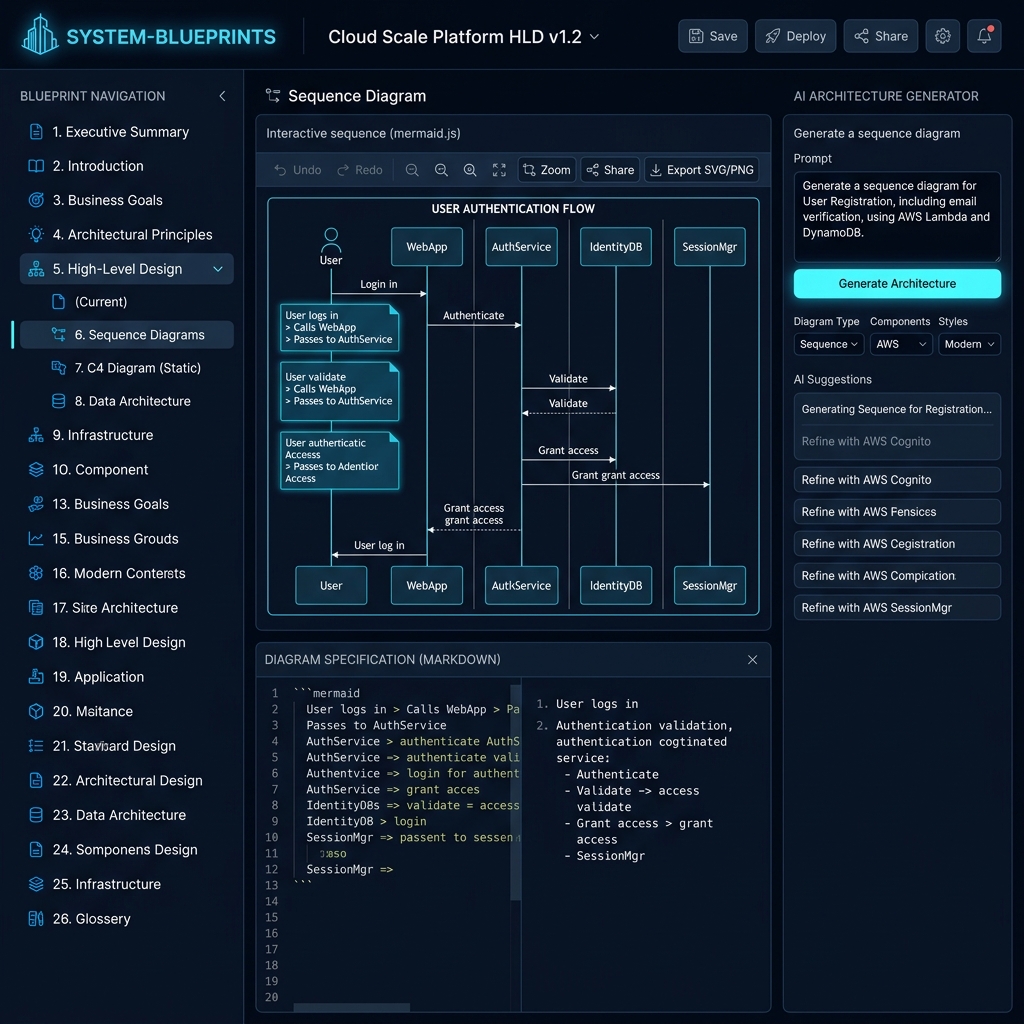Viewport: 1024px width, 1024px height.
Task: Click the 26. Glossery book icon
Action: [x=37, y=919]
